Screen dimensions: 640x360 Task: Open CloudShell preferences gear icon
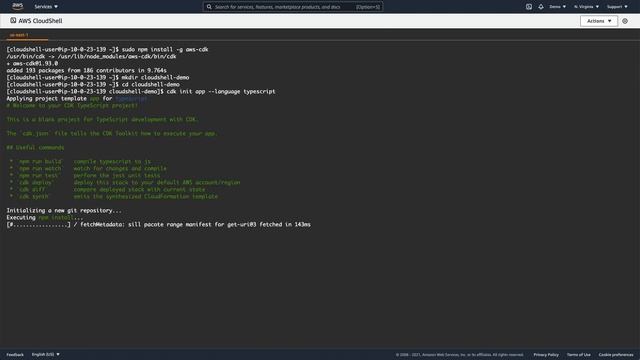coord(625,21)
